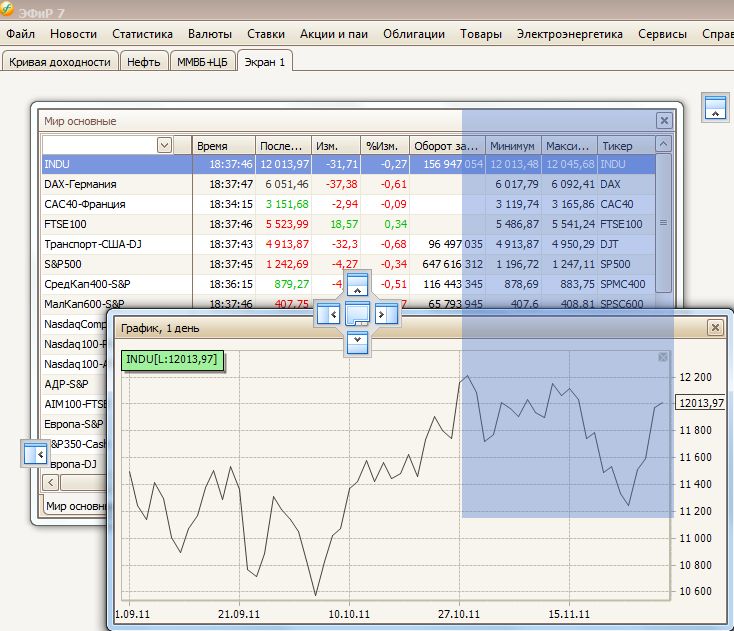This screenshot has width=734, height=631.
Task: Switch to the Кривая доходности tab
Action: (60, 61)
